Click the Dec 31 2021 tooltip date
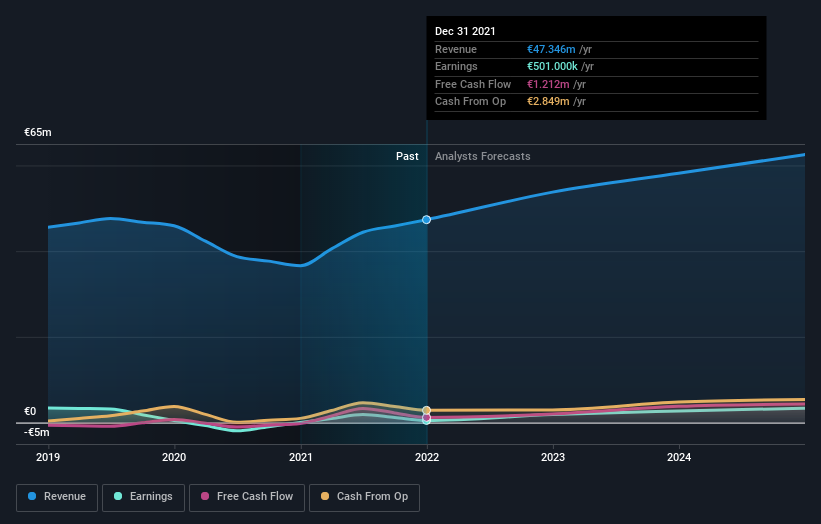This screenshot has width=821, height=524. tap(465, 31)
